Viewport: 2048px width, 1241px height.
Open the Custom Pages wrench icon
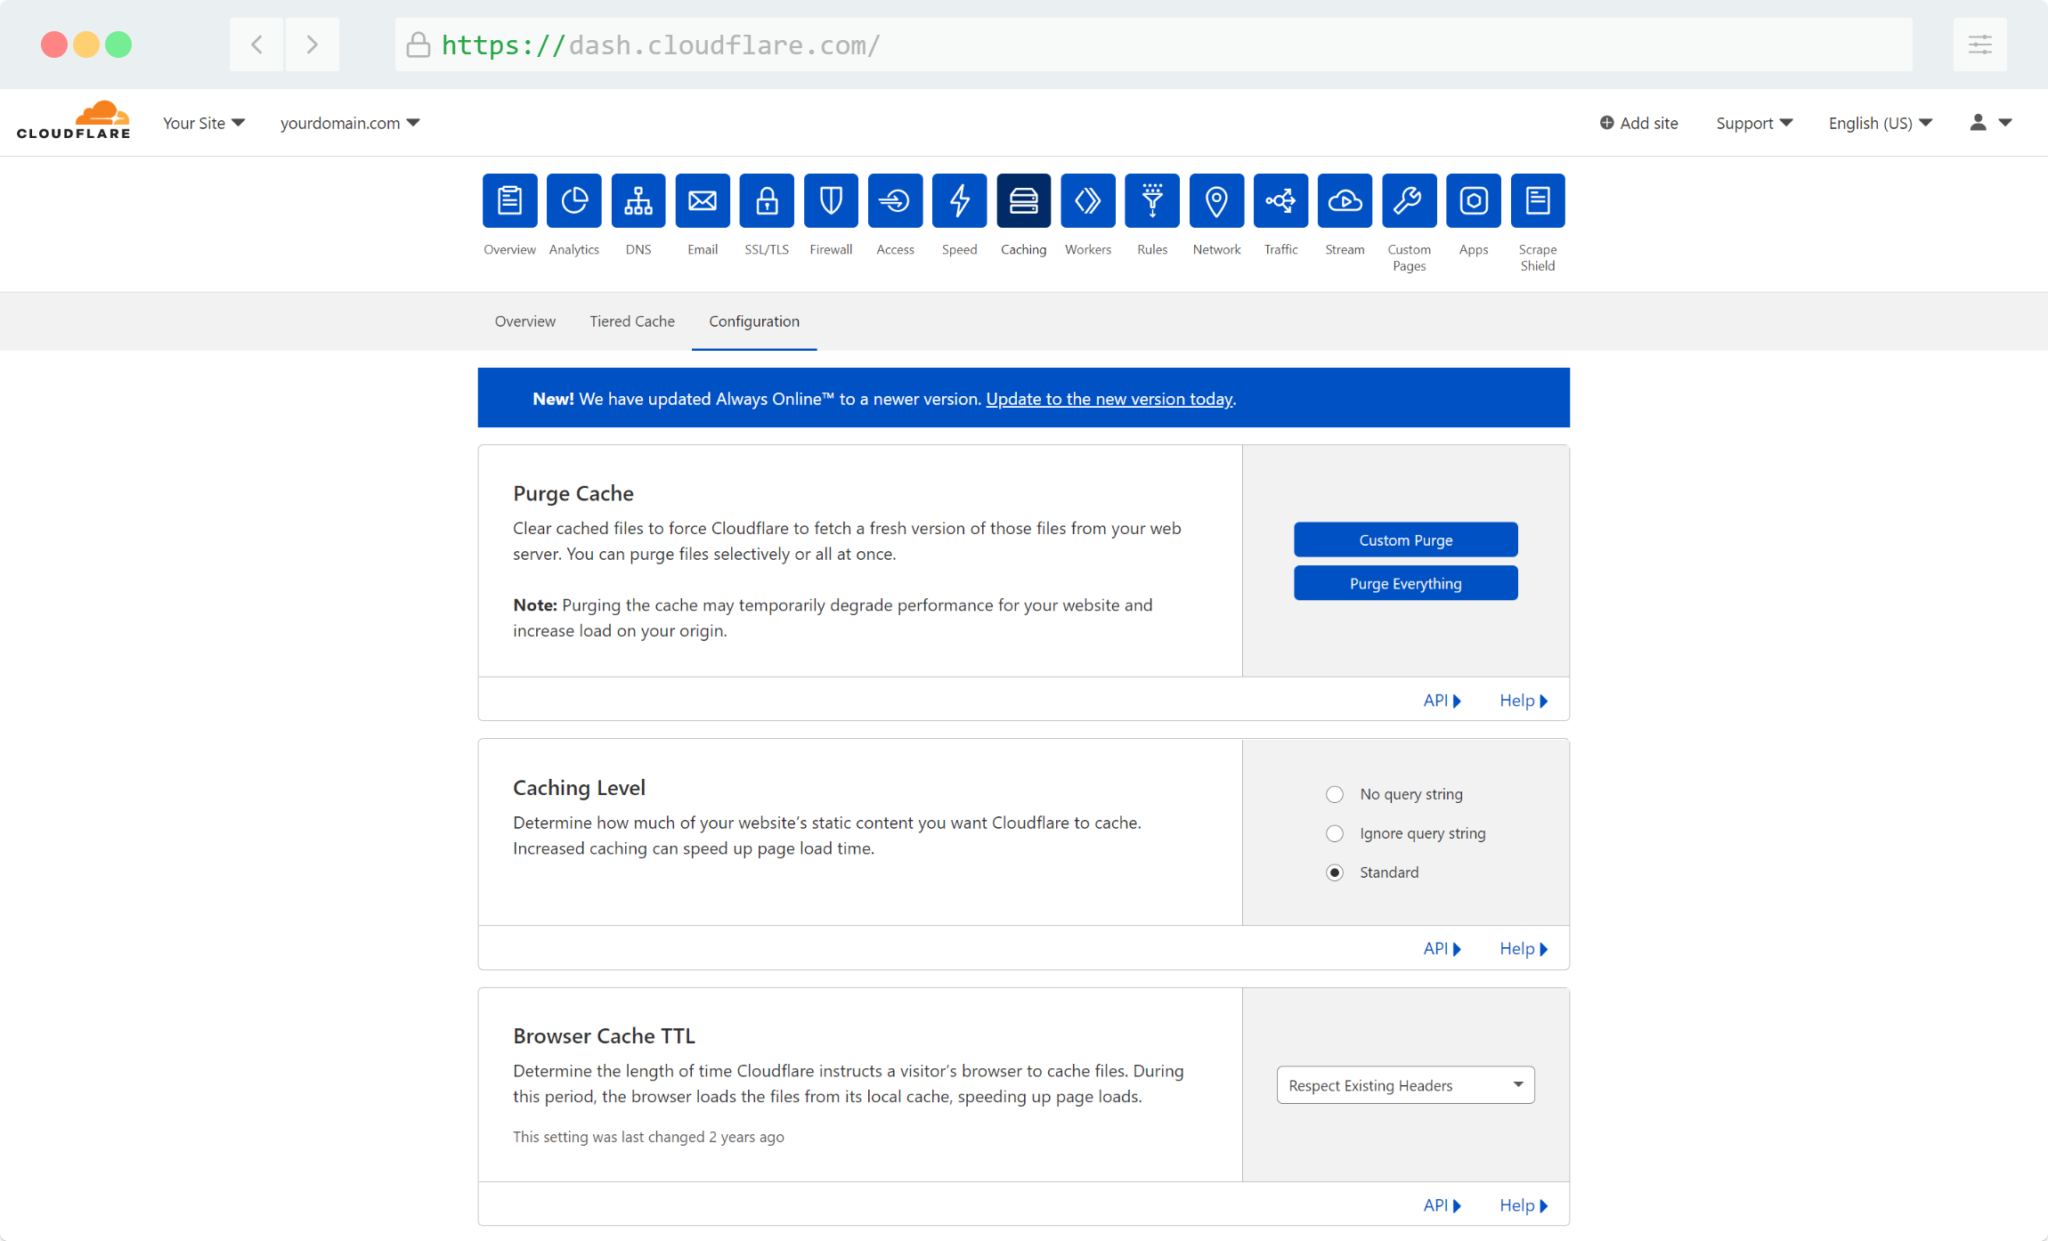click(1409, 201)
